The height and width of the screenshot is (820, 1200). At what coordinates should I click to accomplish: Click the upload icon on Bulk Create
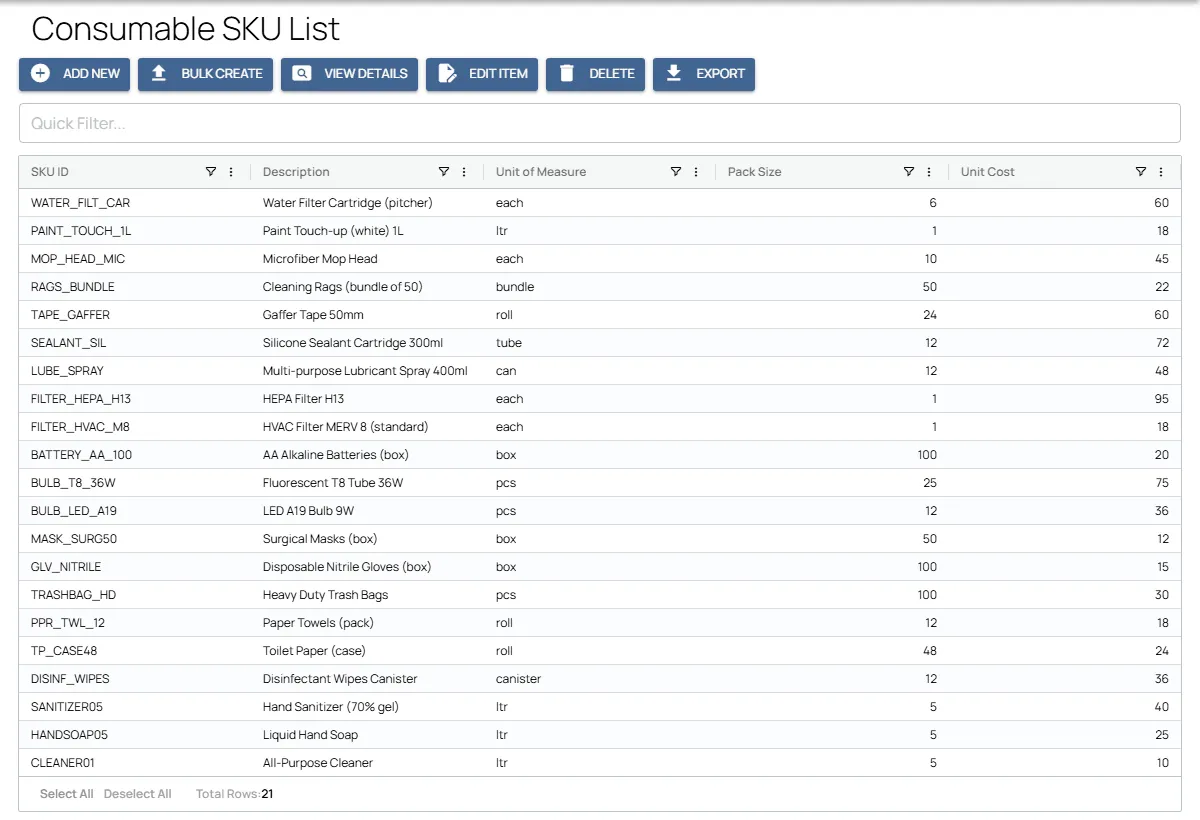point(159,73)
